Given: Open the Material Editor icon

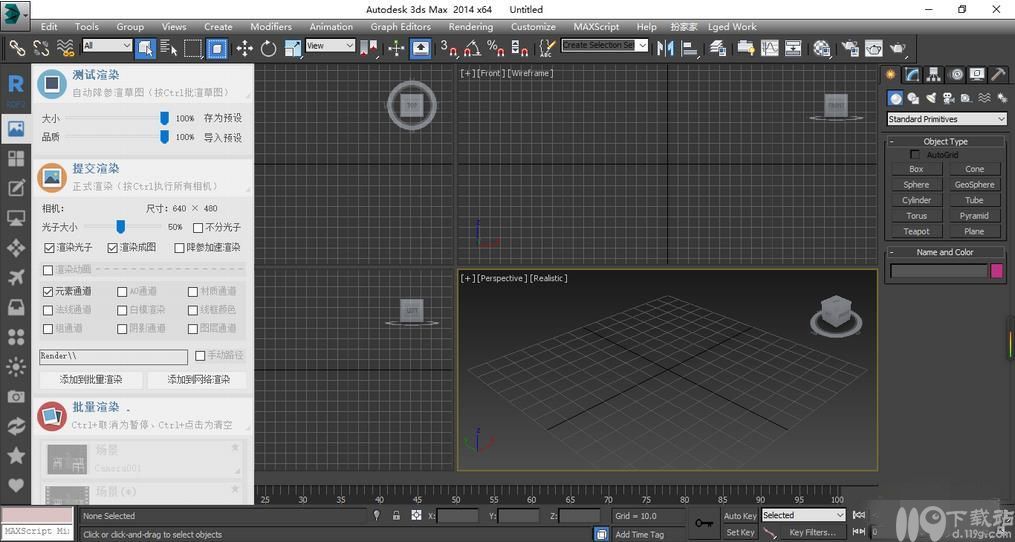Looking at the screenshot, I should pos(821,47).
